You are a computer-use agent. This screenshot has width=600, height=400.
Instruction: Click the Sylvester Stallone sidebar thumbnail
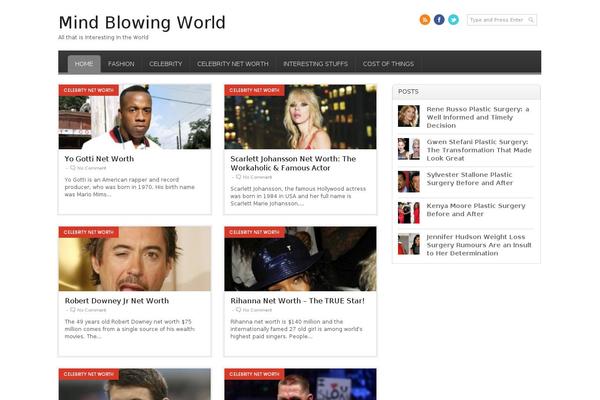409,181
